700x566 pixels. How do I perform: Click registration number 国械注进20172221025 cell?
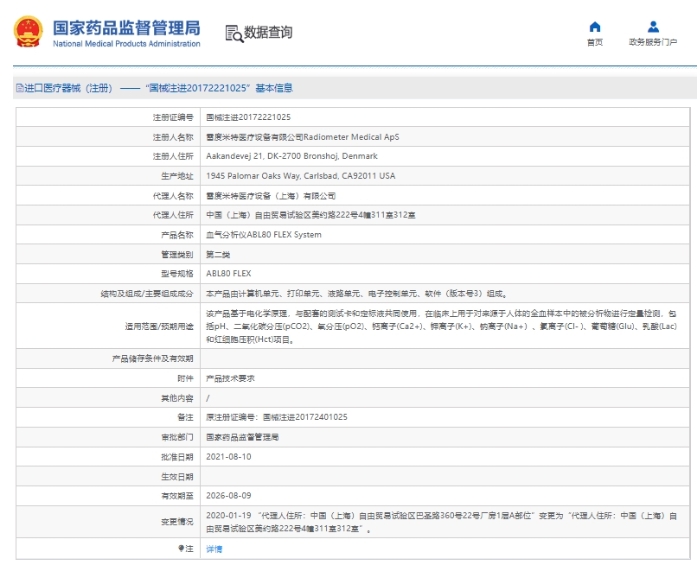[248, 118]
